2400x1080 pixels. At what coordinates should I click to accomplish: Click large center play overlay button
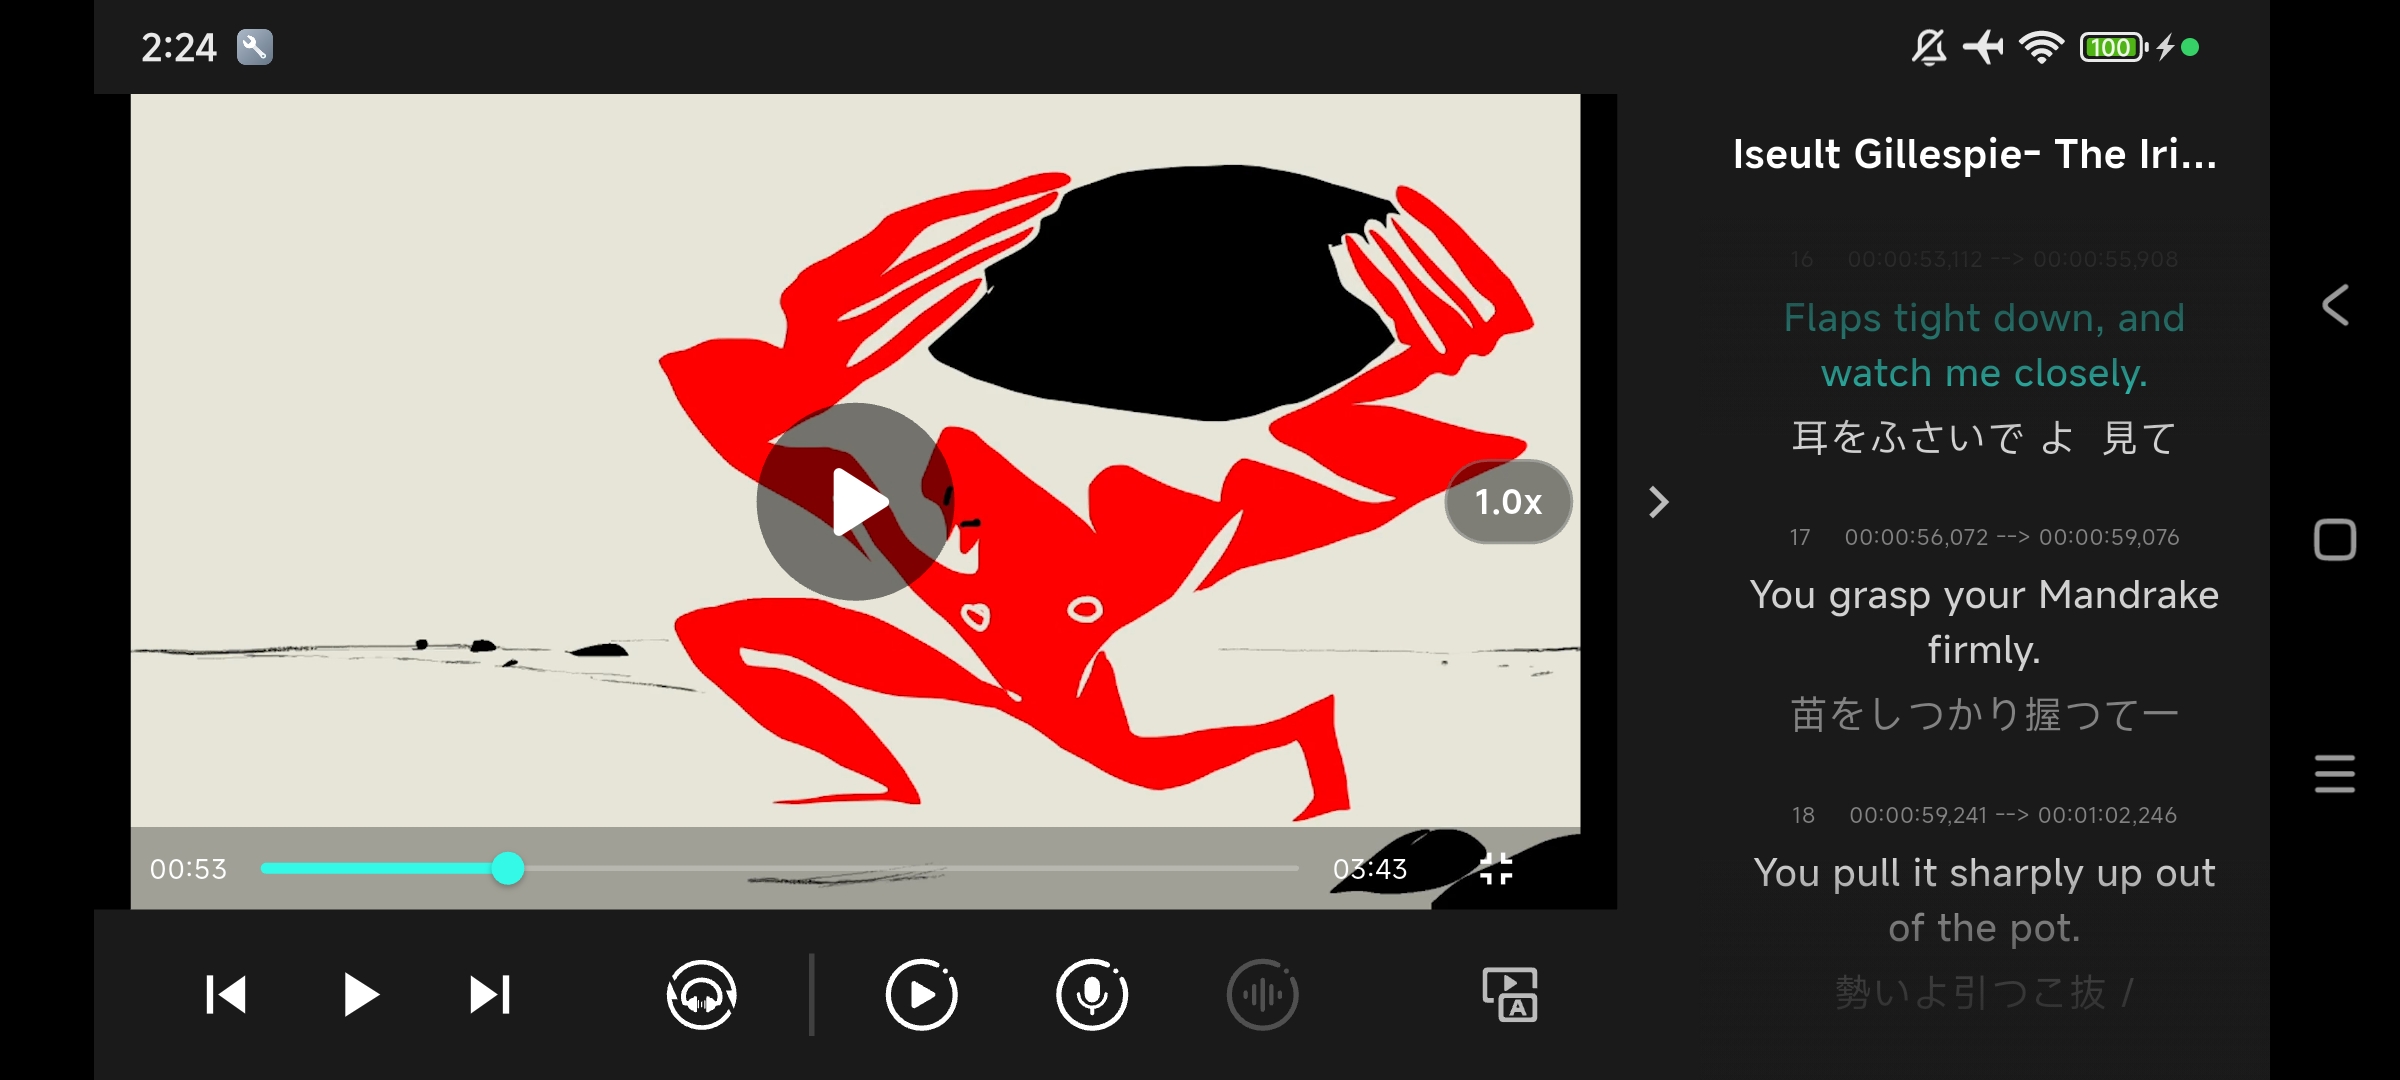856,502
